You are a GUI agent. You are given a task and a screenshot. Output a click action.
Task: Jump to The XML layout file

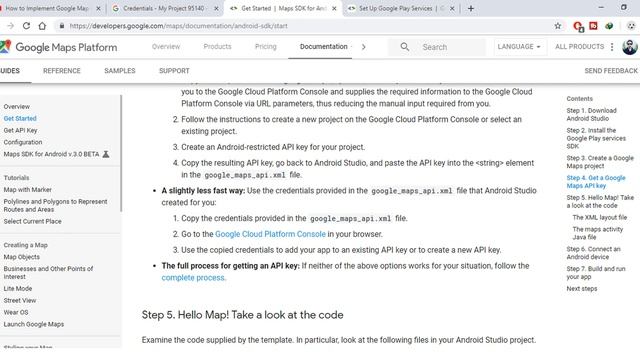coord(600,218)
